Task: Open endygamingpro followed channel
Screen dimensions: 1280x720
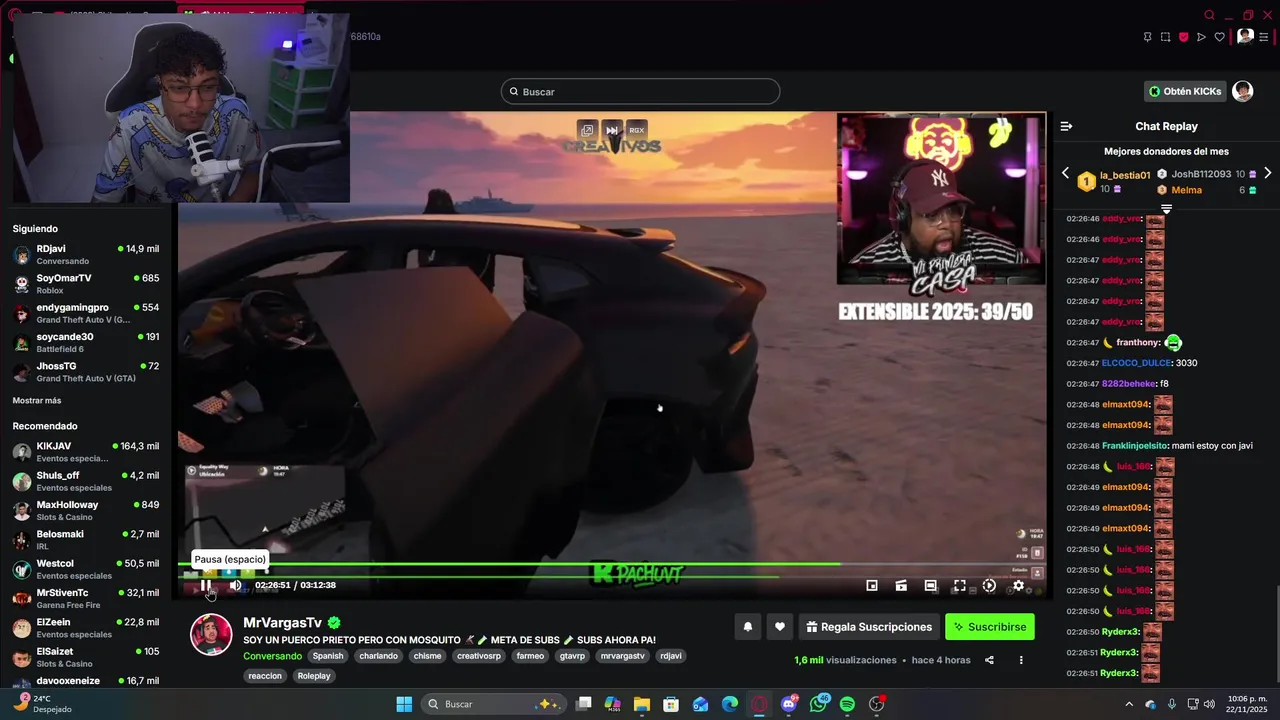Action: tap(86, 313)
